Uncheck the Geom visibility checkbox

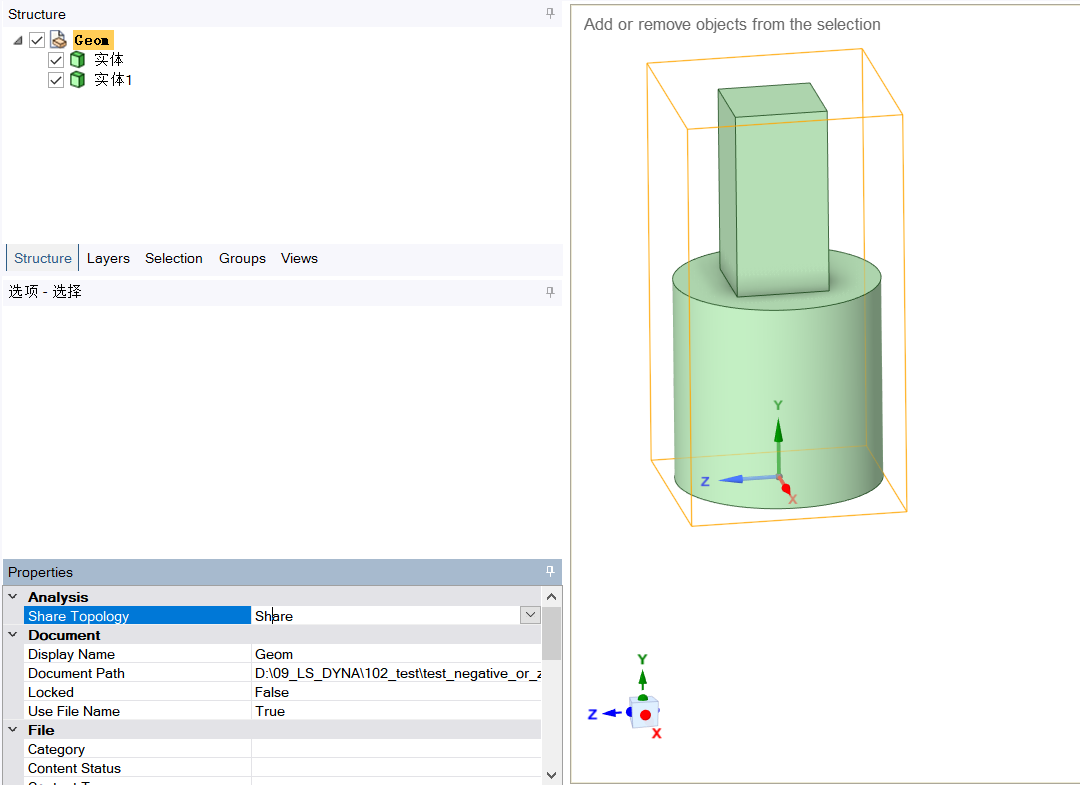37,40
